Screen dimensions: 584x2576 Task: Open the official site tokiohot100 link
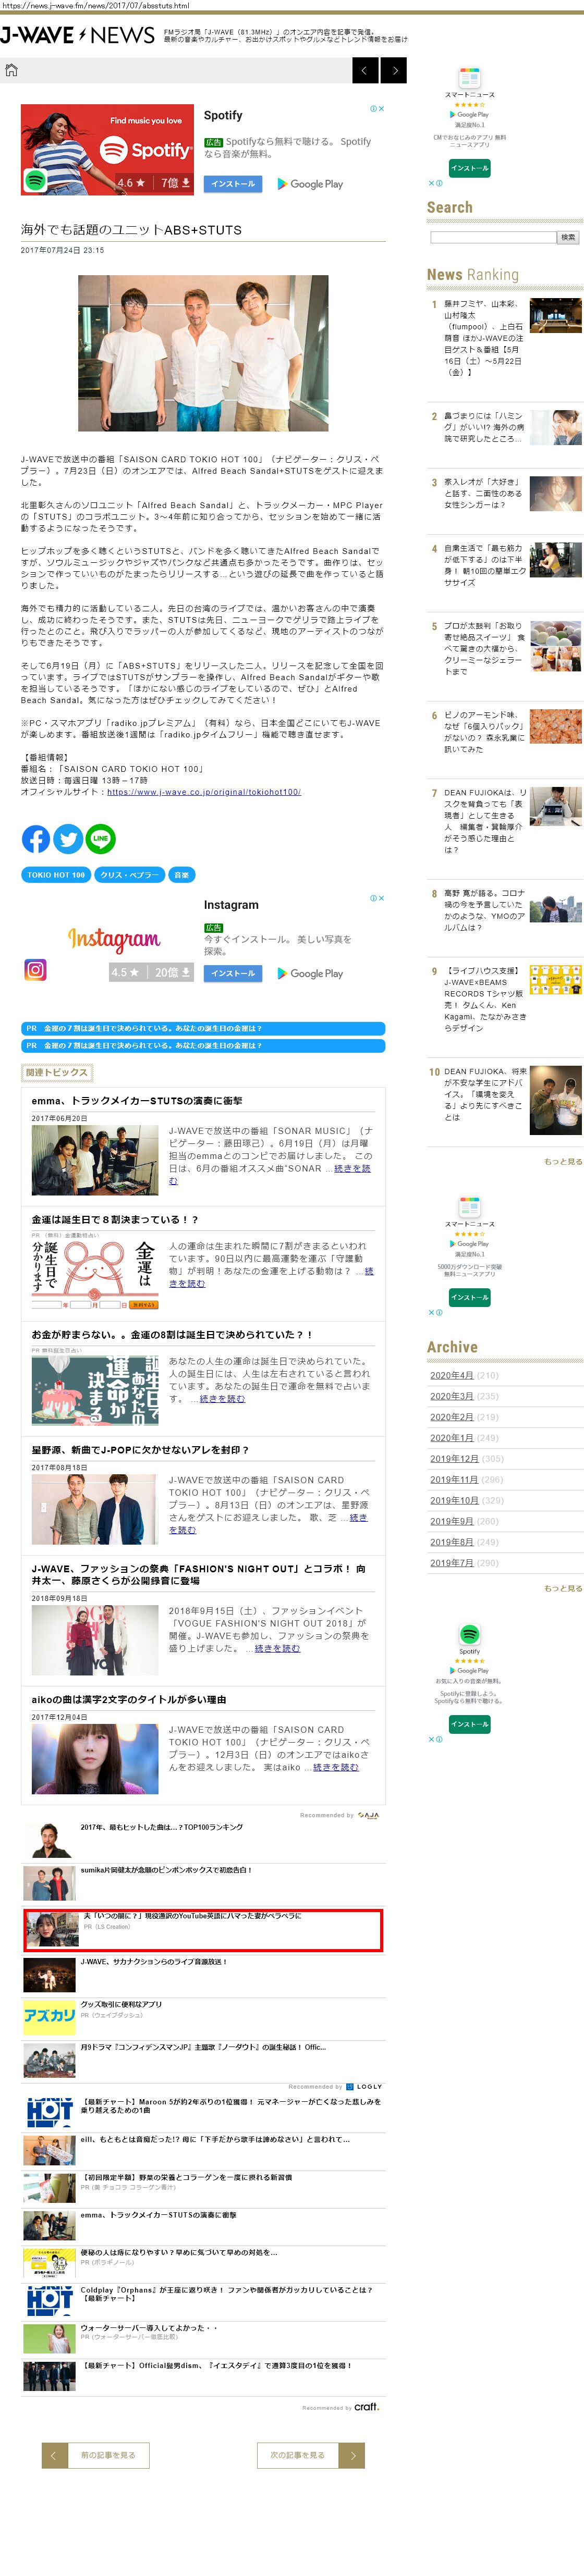point(204,792)
